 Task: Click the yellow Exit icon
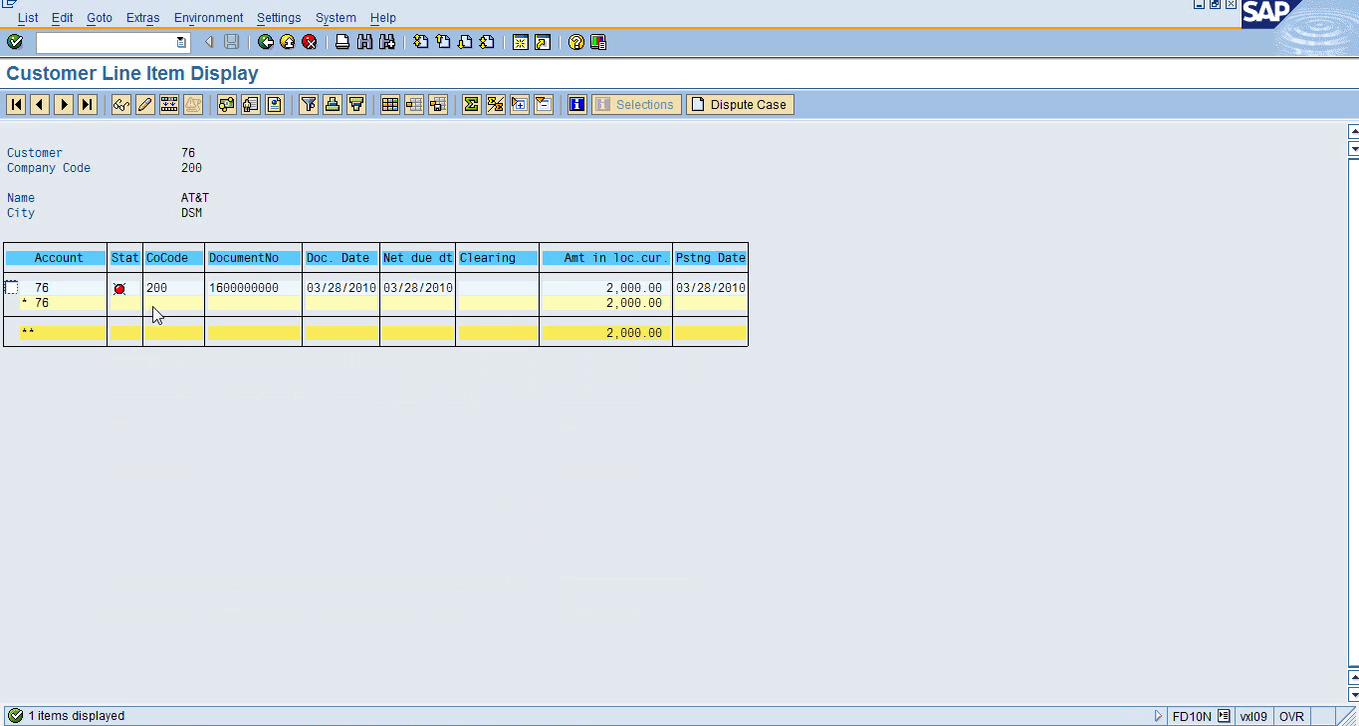click(x=287, y=42)
